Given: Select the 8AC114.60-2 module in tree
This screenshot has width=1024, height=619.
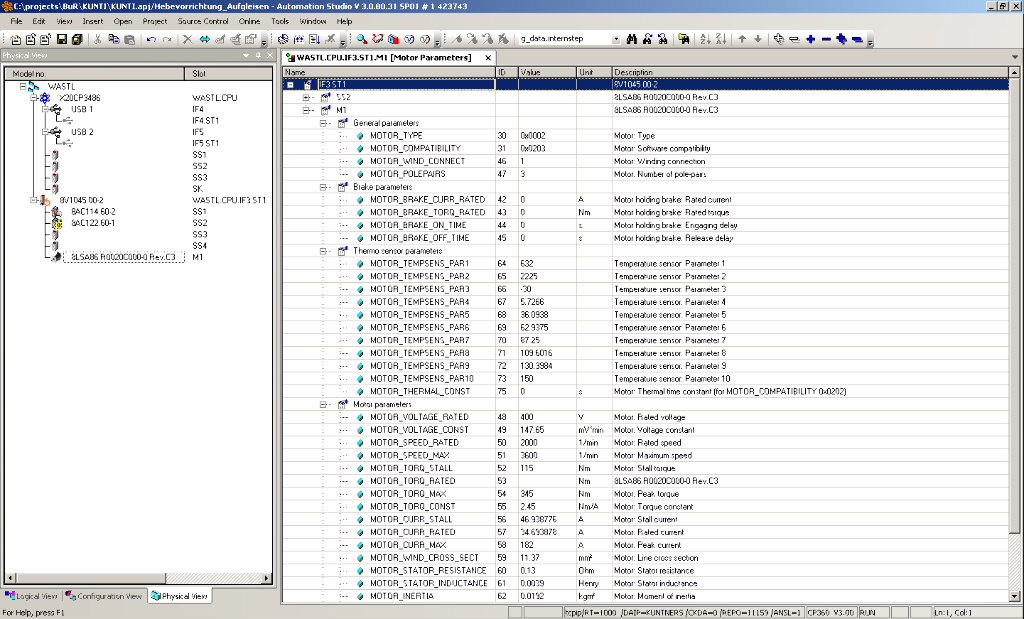Looking at the screenshot, I should (93, 212).
